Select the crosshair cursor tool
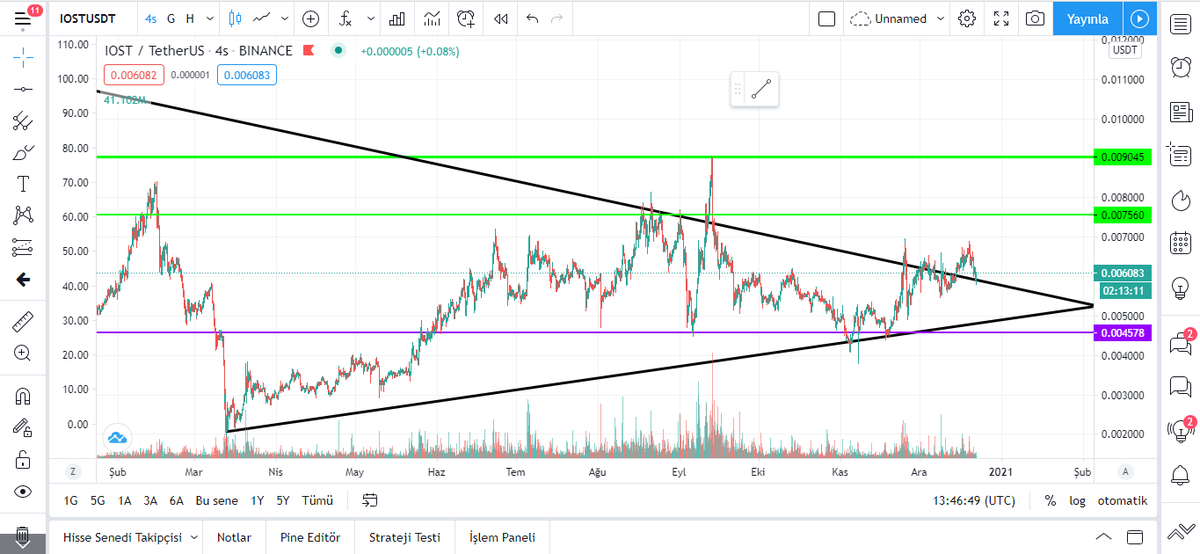Viewport: 1200px width, 554px height. pyautogui.click(x=22, y=56)
